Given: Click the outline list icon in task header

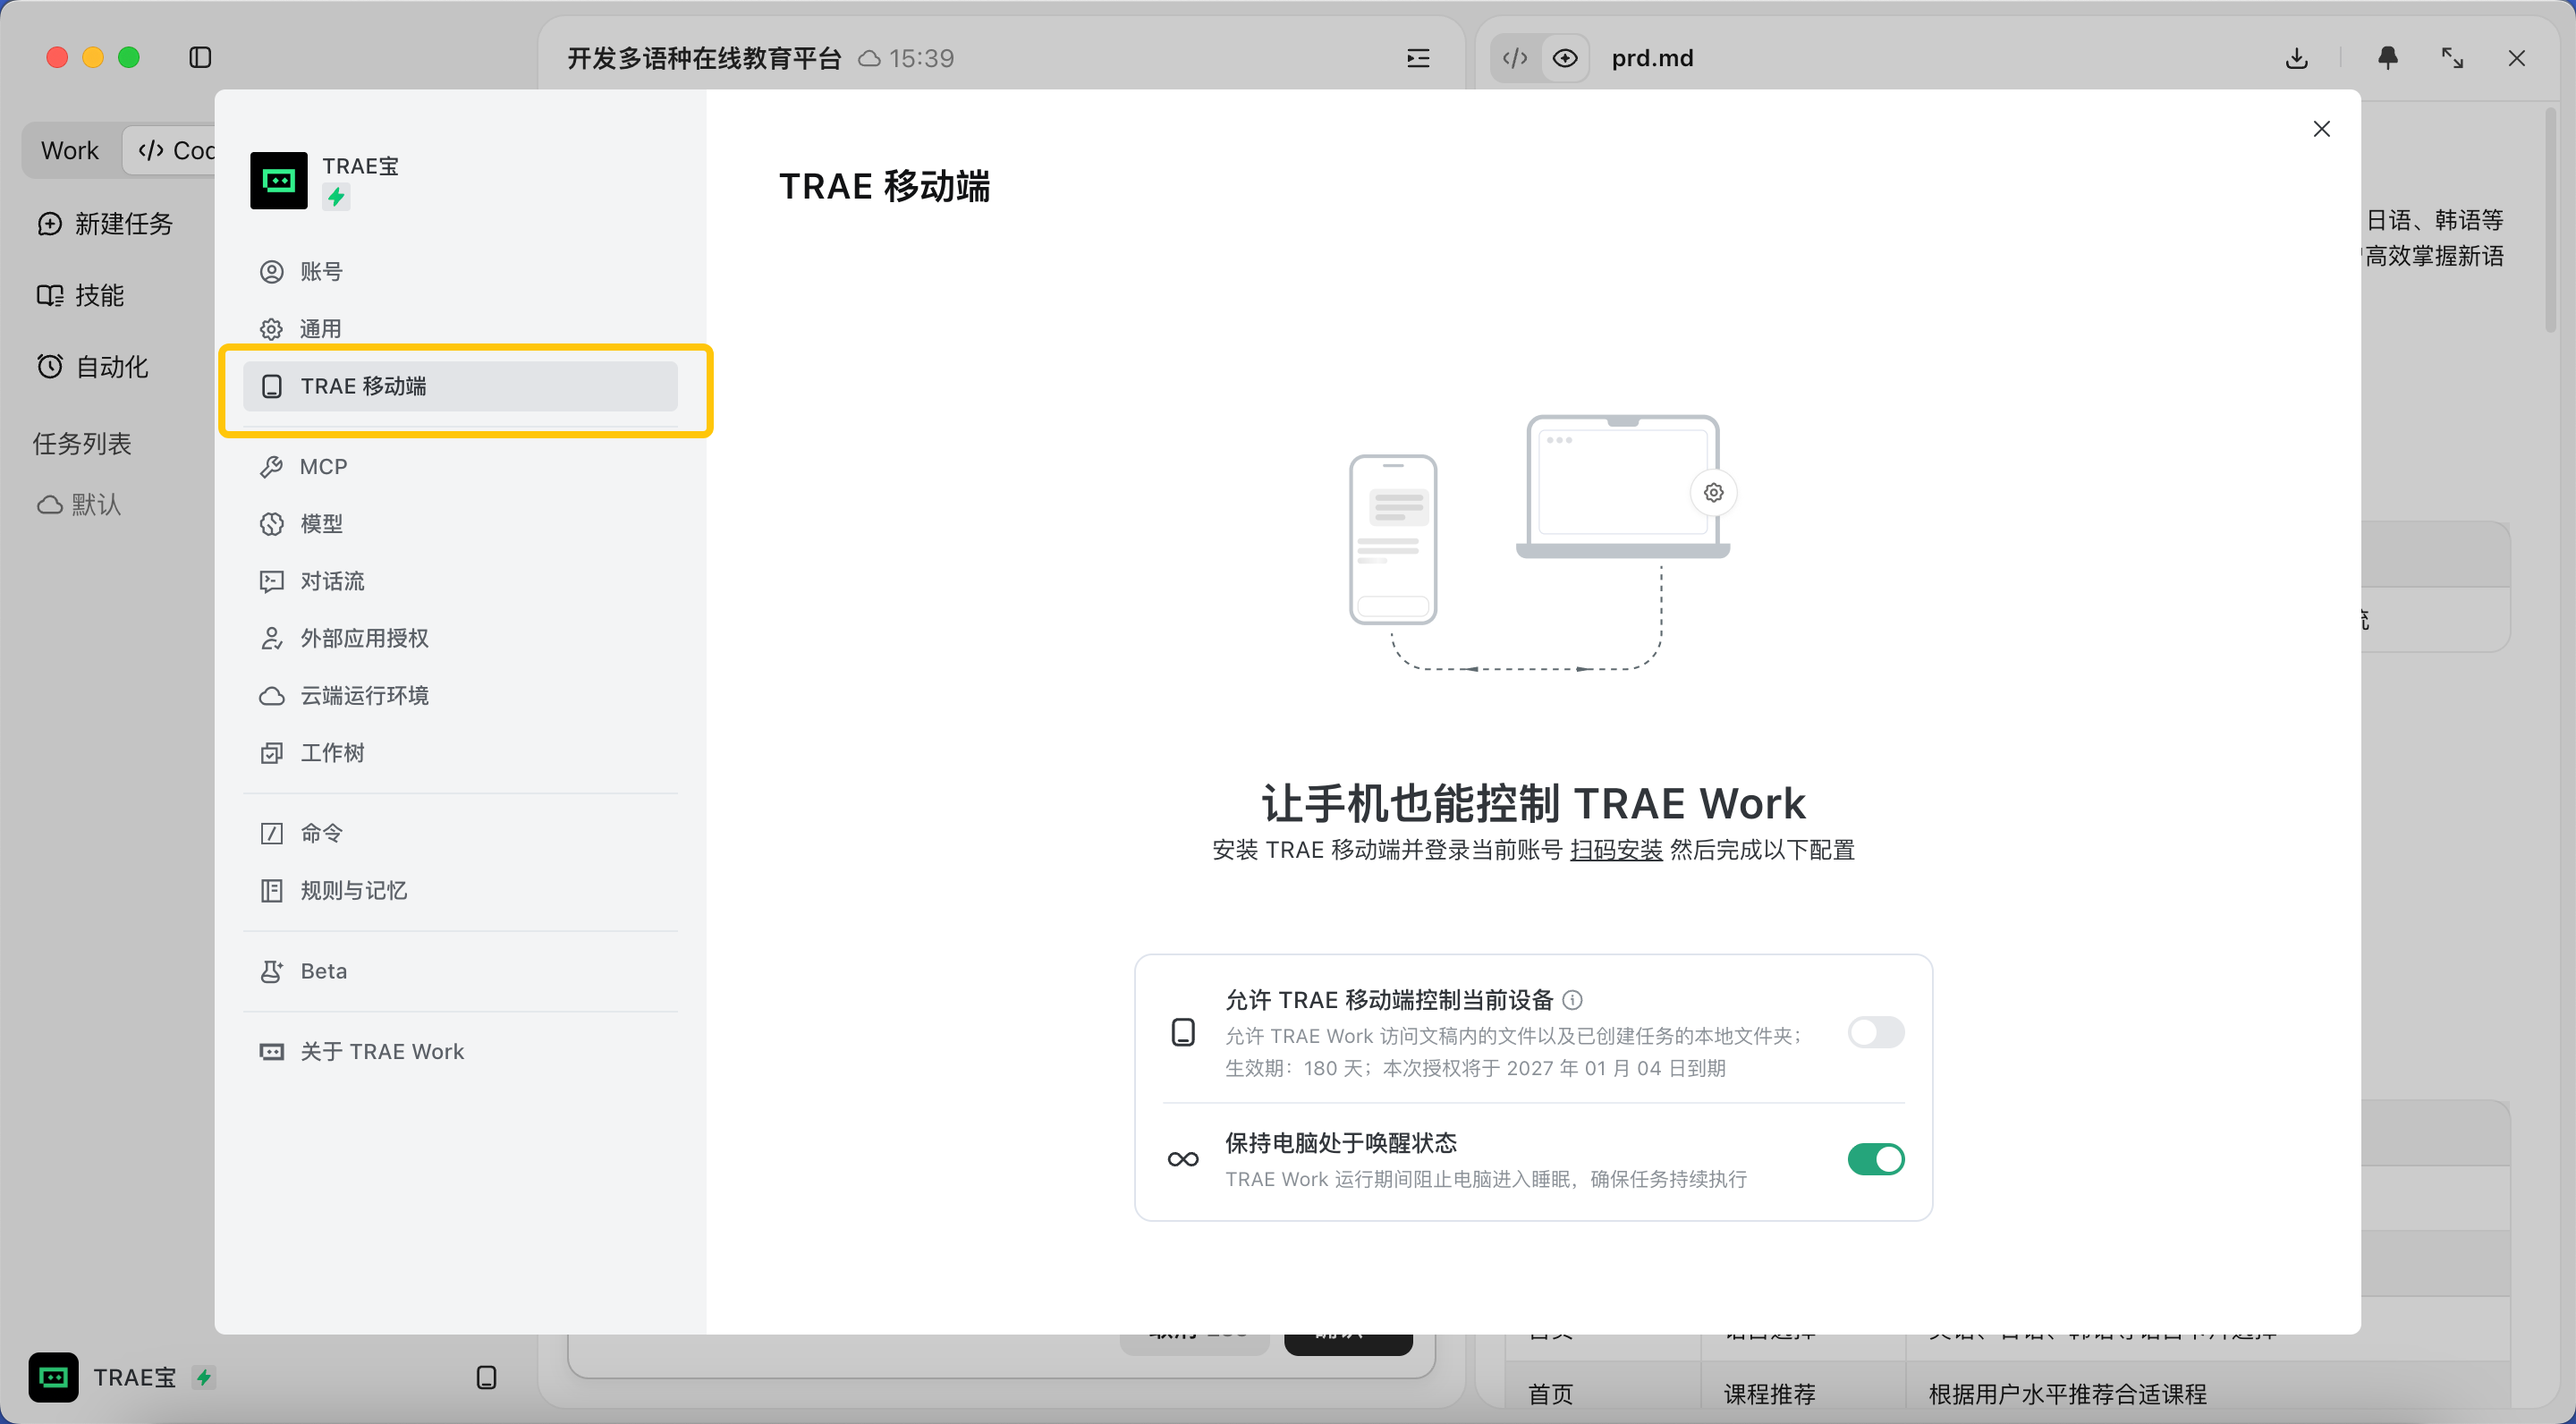Looking at the screenshot, I should tap(1418, 58).
